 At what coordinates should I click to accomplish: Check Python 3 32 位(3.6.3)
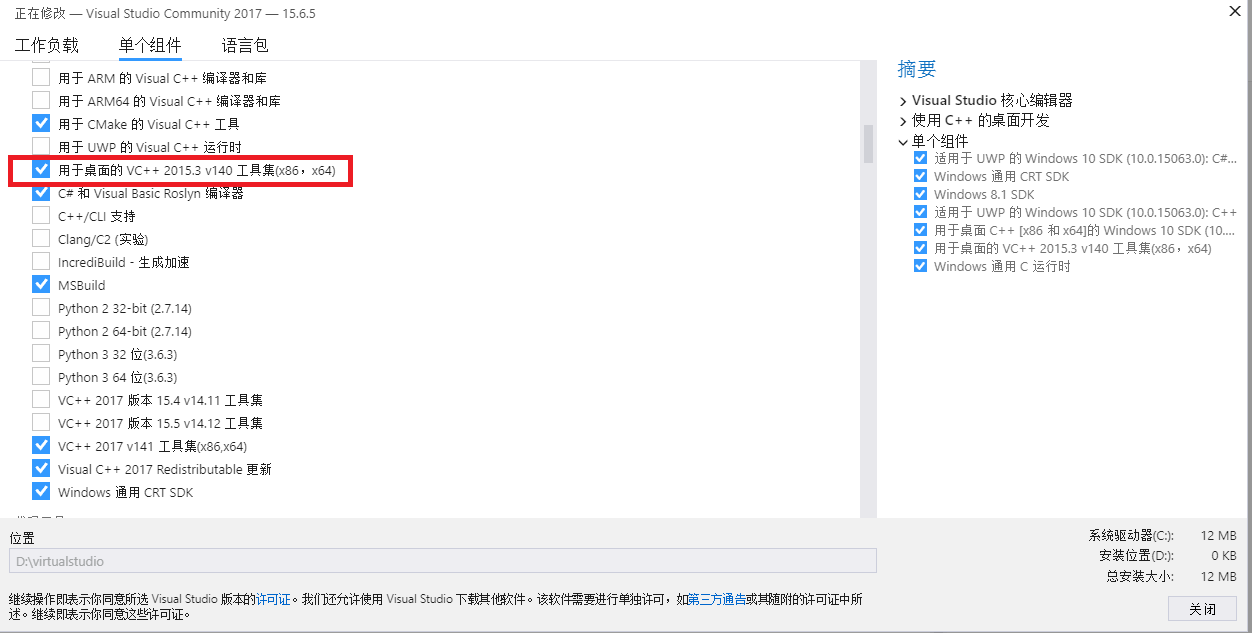(x=41, y=353)
